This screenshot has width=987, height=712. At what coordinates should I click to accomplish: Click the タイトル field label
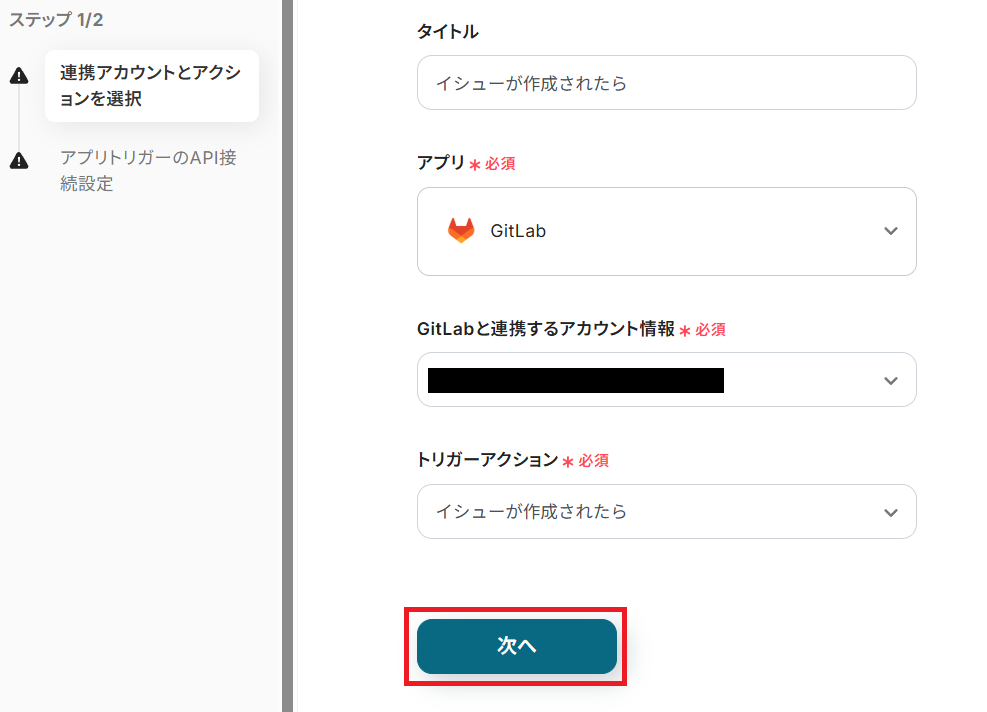[448, 32]
